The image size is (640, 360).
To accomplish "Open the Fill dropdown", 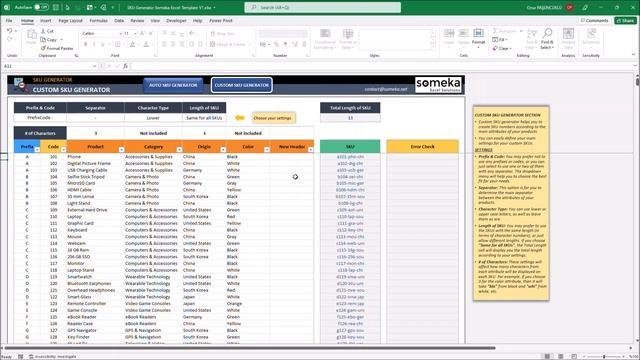I will (x=500, y=40).
